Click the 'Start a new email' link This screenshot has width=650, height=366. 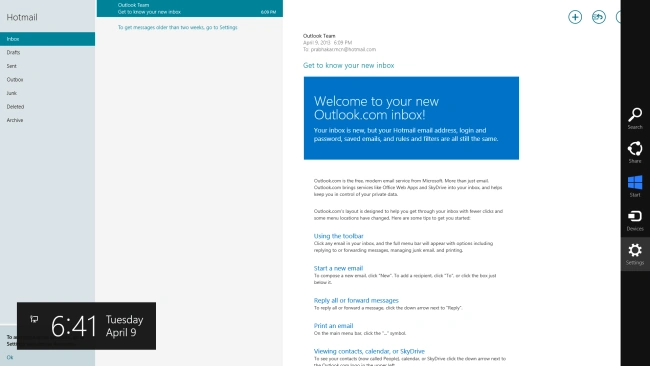(x=338, y=268)
